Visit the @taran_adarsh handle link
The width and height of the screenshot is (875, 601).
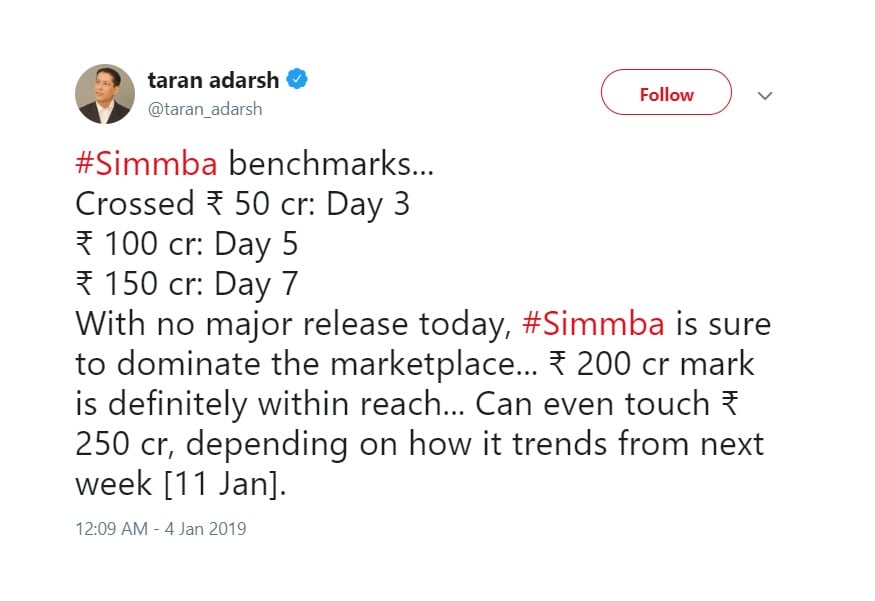pyautogui.click(x=205, y=109)
